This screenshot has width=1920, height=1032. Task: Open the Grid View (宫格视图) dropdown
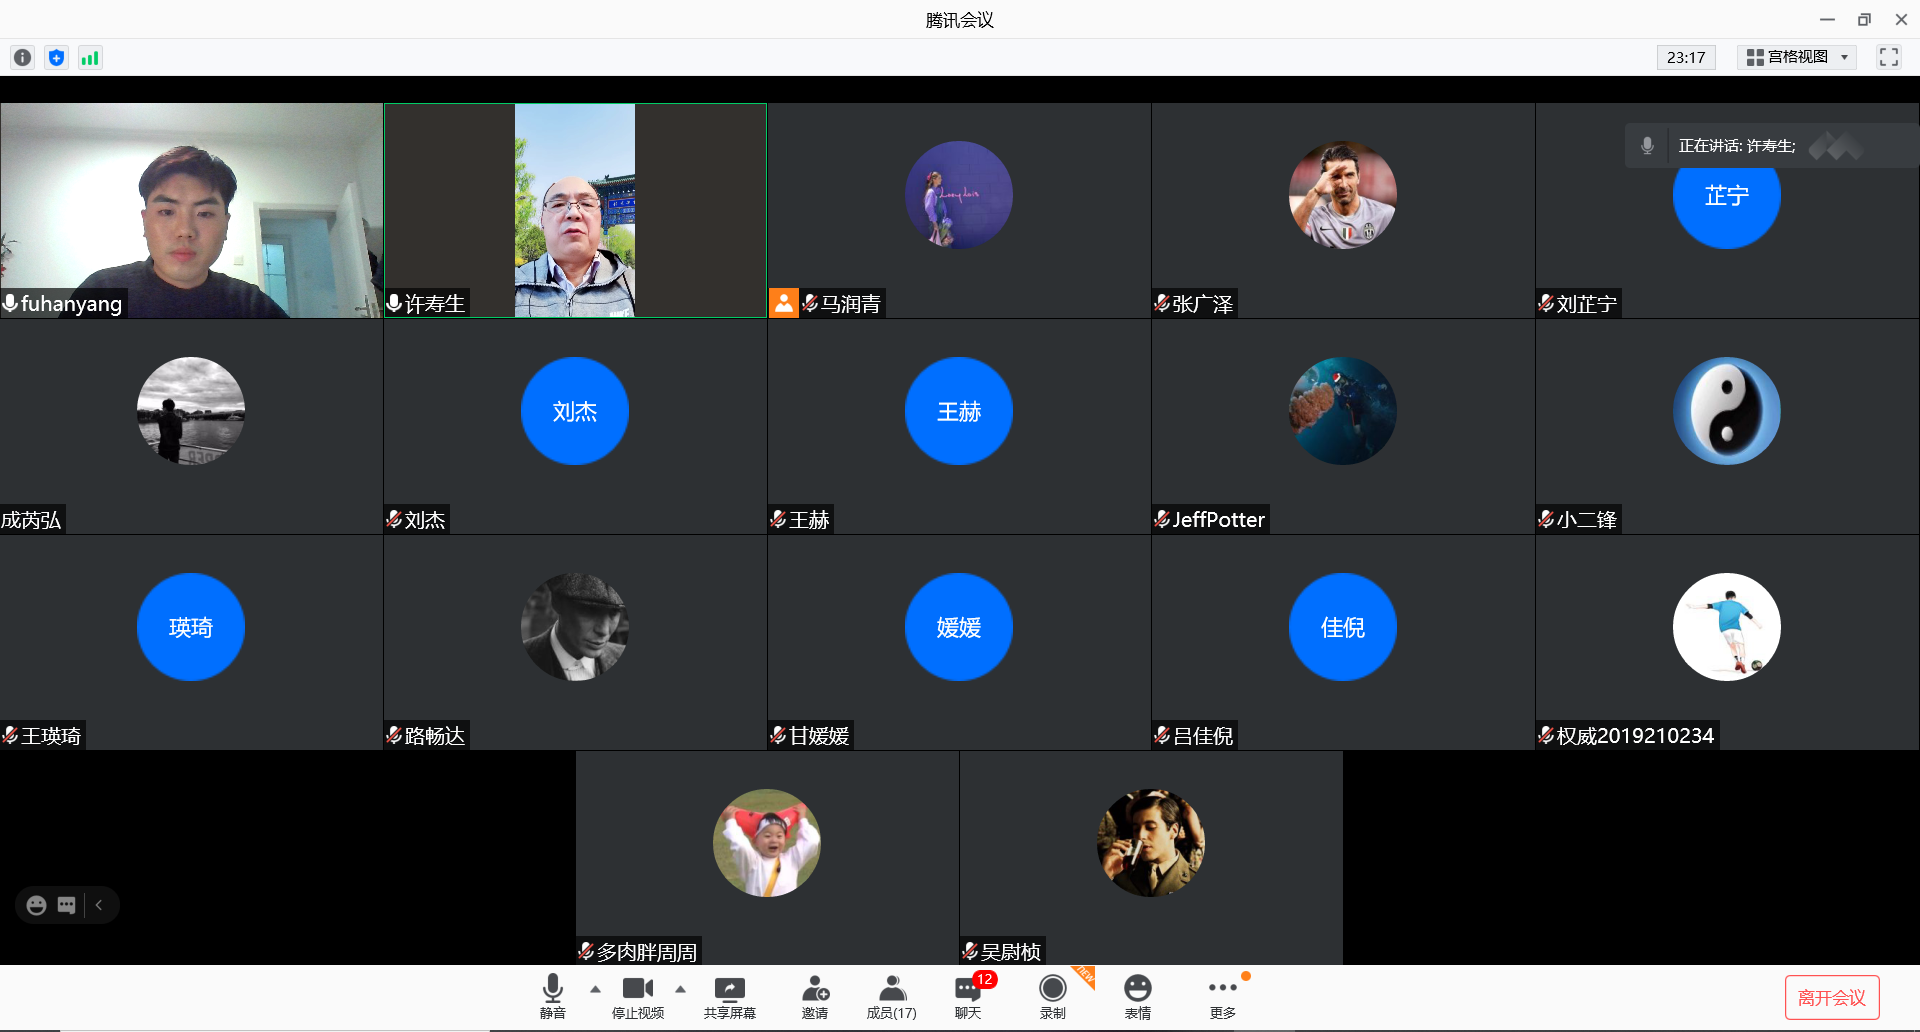[1797, 57]
